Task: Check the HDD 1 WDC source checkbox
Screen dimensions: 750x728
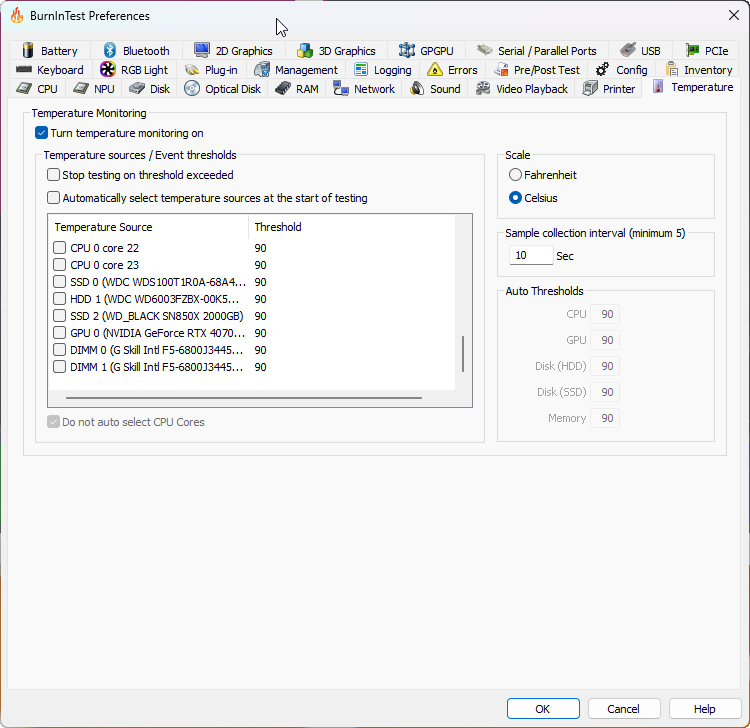Action: point(59,299)
